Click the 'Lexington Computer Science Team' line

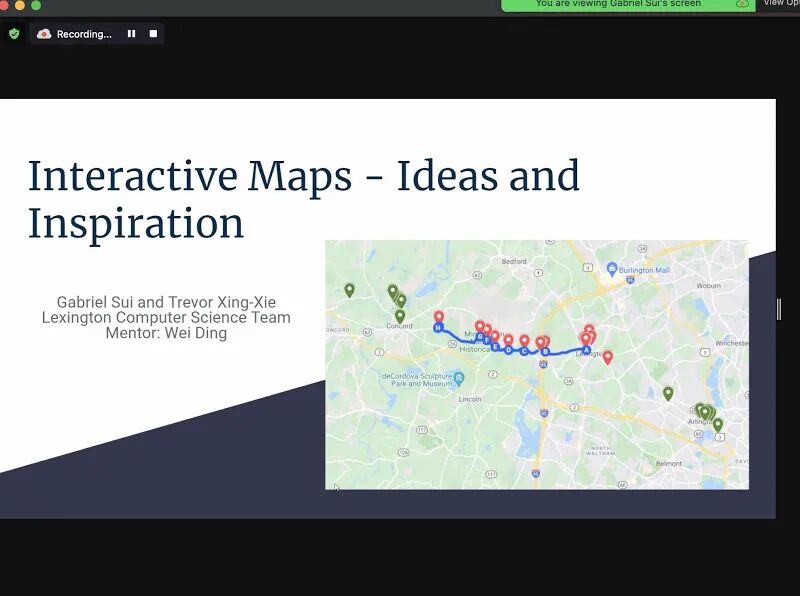point(166,317)
